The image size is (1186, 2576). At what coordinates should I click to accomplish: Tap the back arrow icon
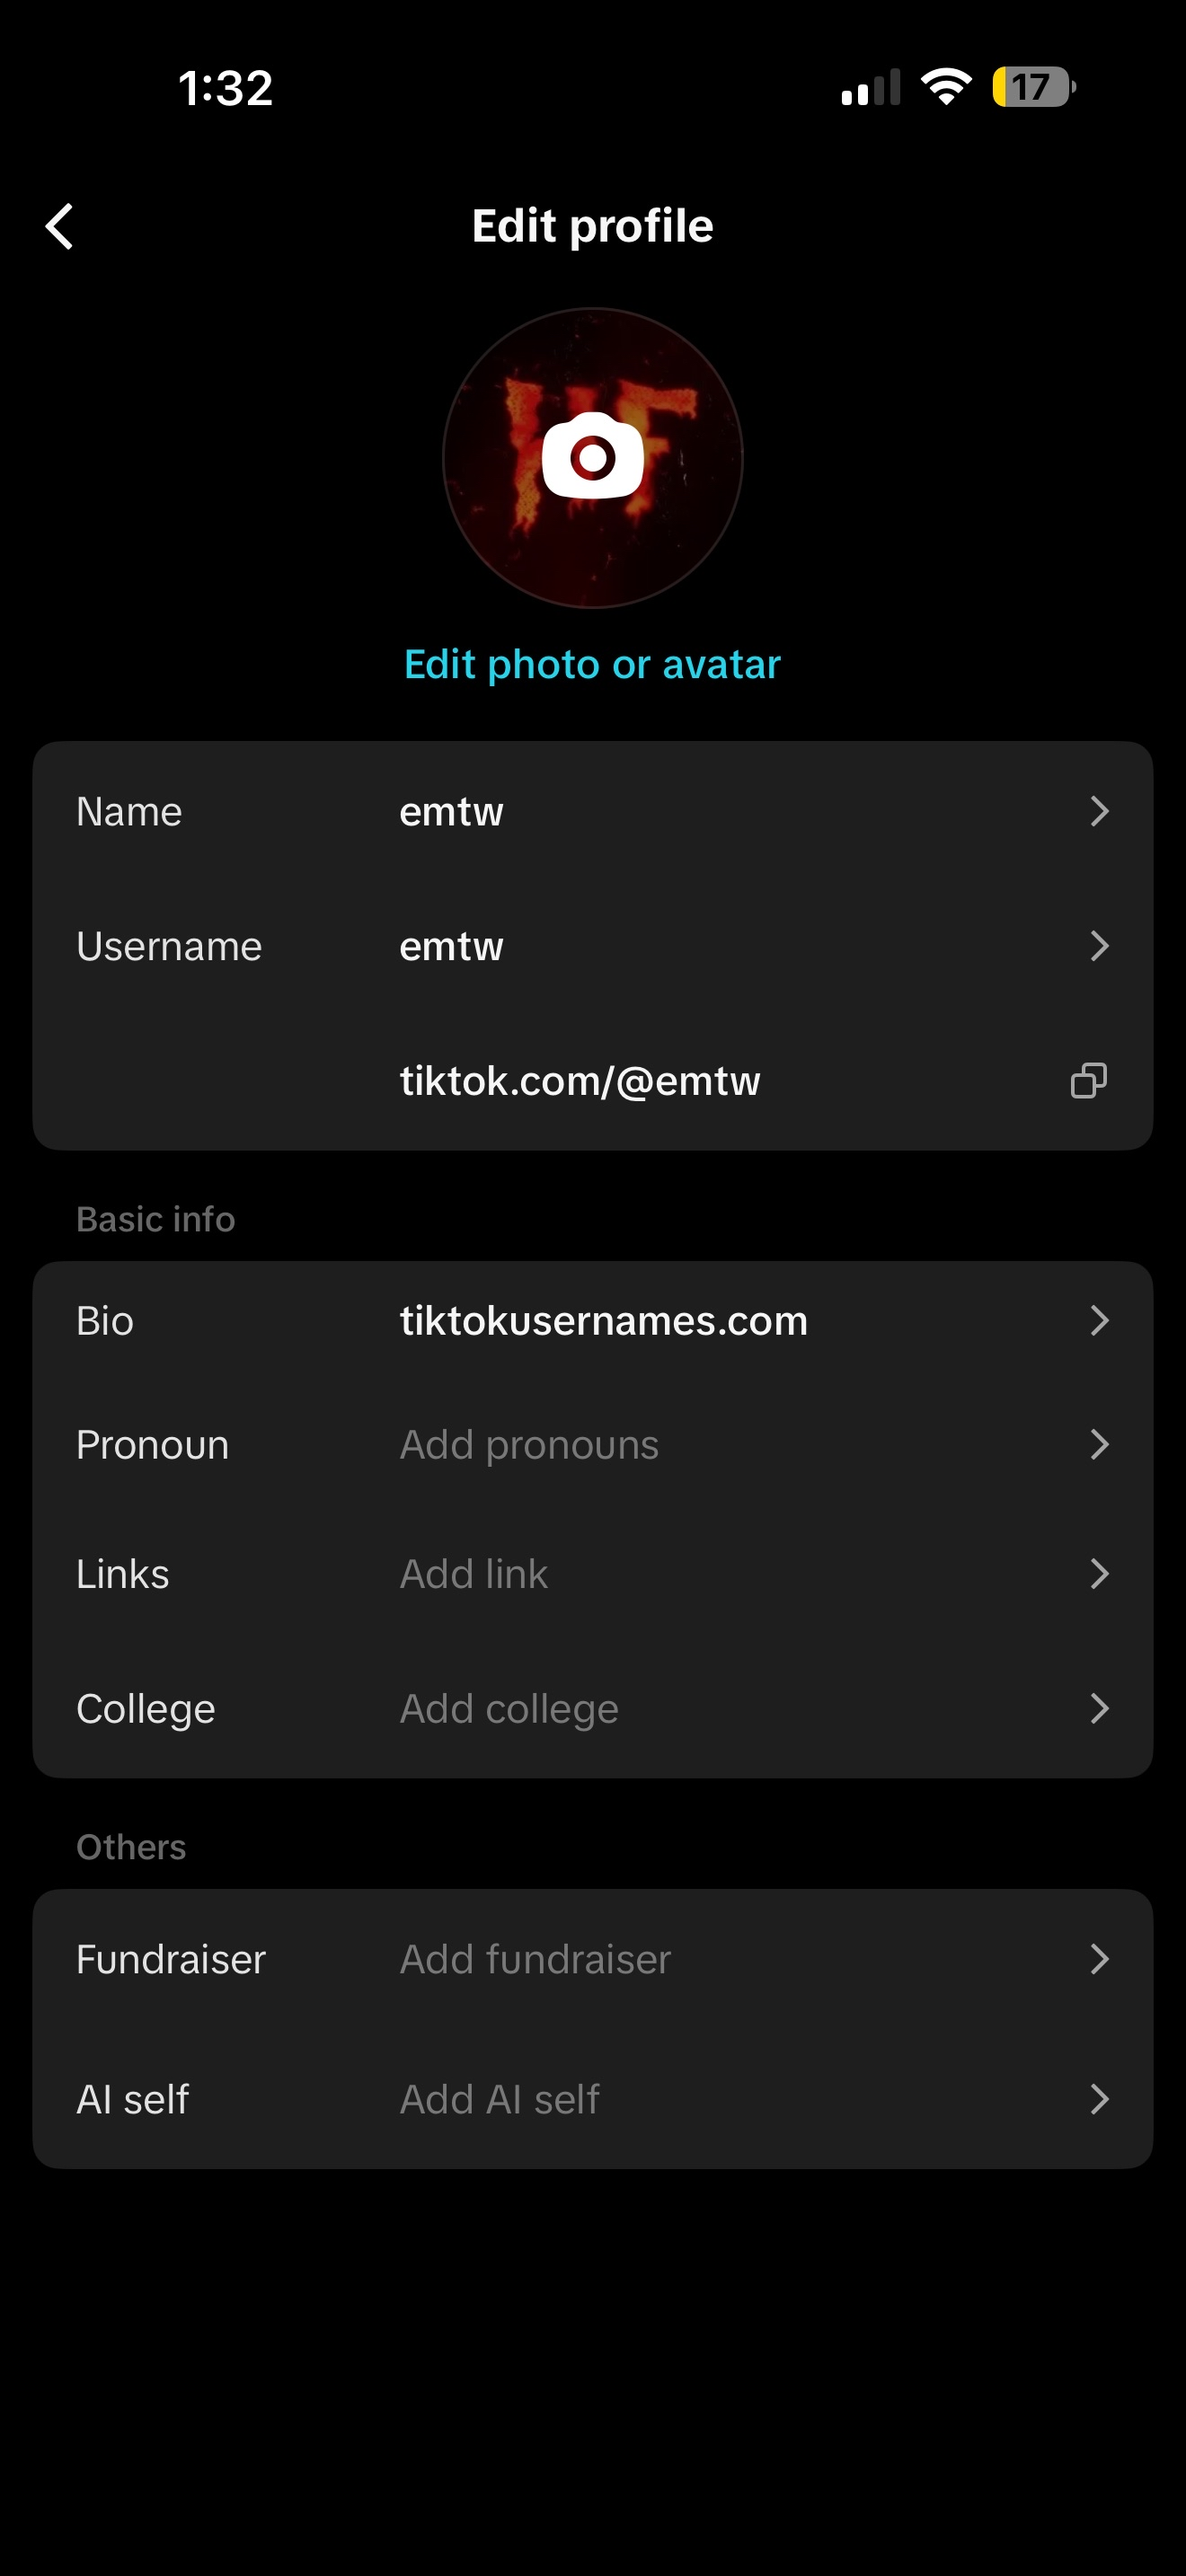coord(60,226)
